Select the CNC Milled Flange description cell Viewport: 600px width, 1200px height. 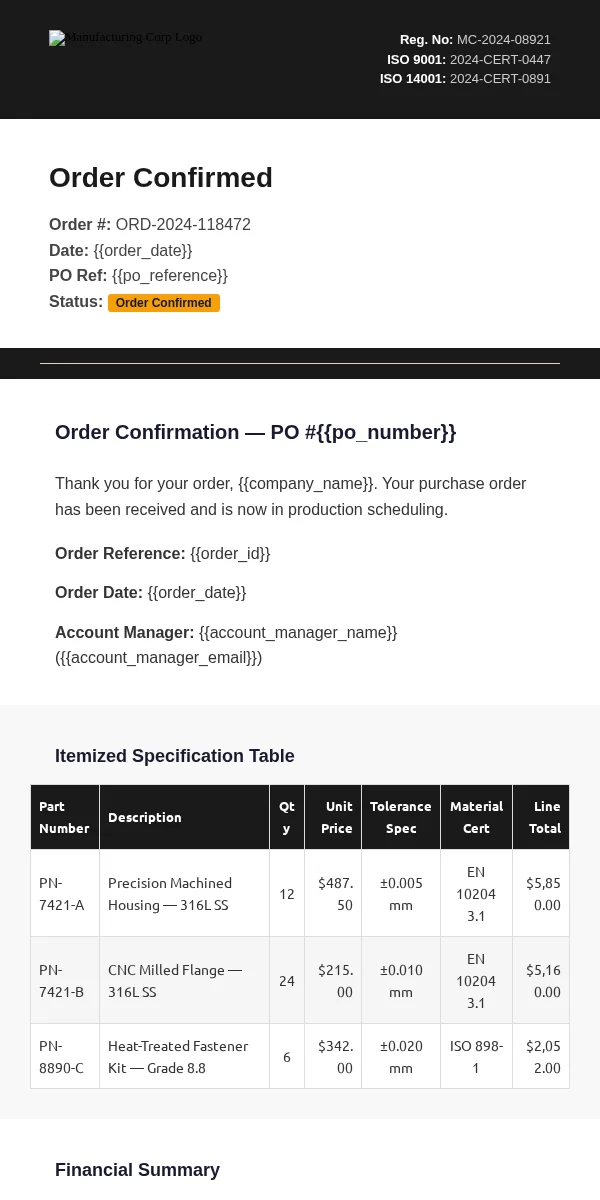click(185, 981)
